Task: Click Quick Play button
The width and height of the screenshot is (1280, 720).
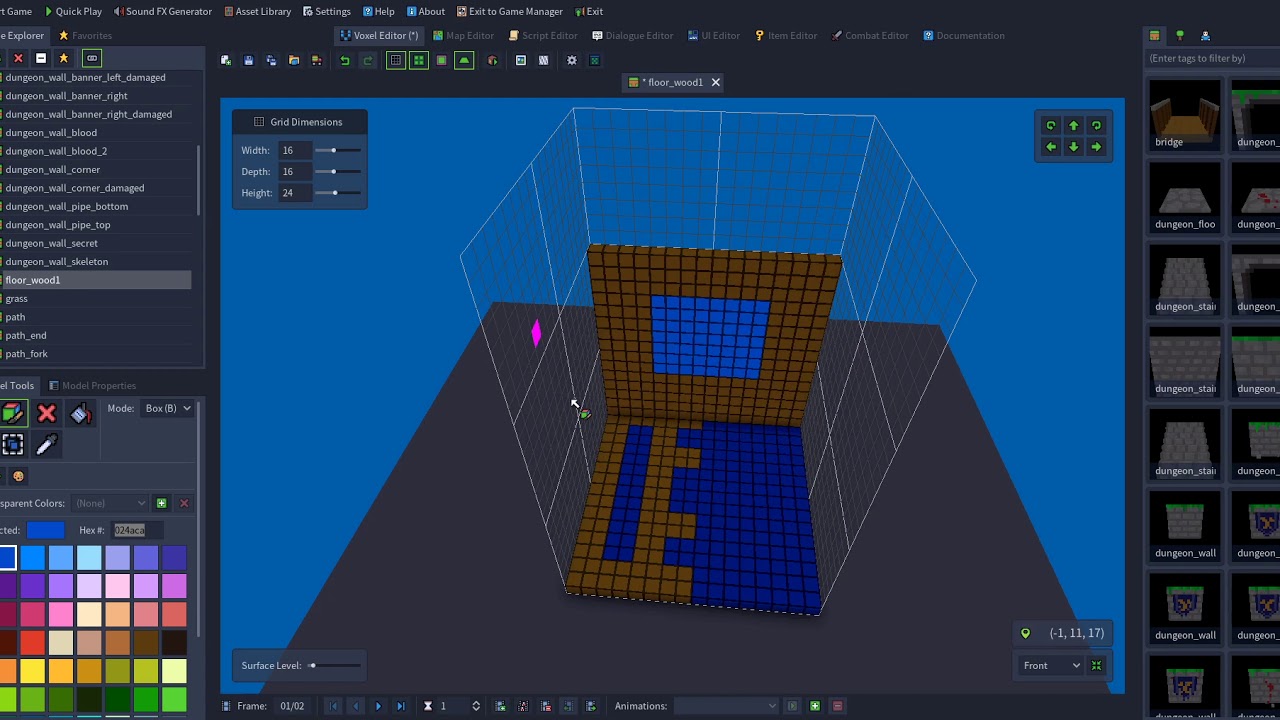Action: tap(73, 11)
